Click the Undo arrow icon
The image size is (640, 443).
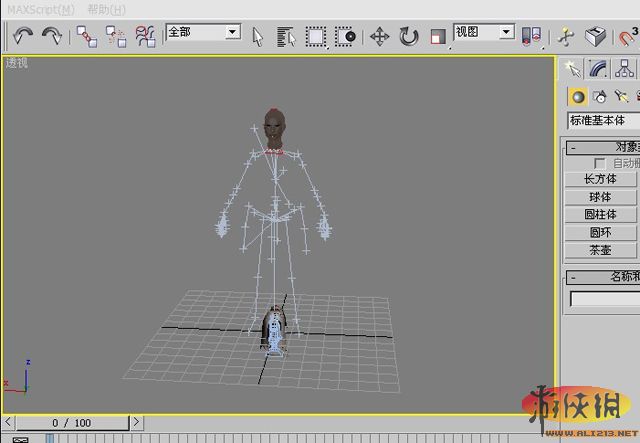tap(23, 36)
